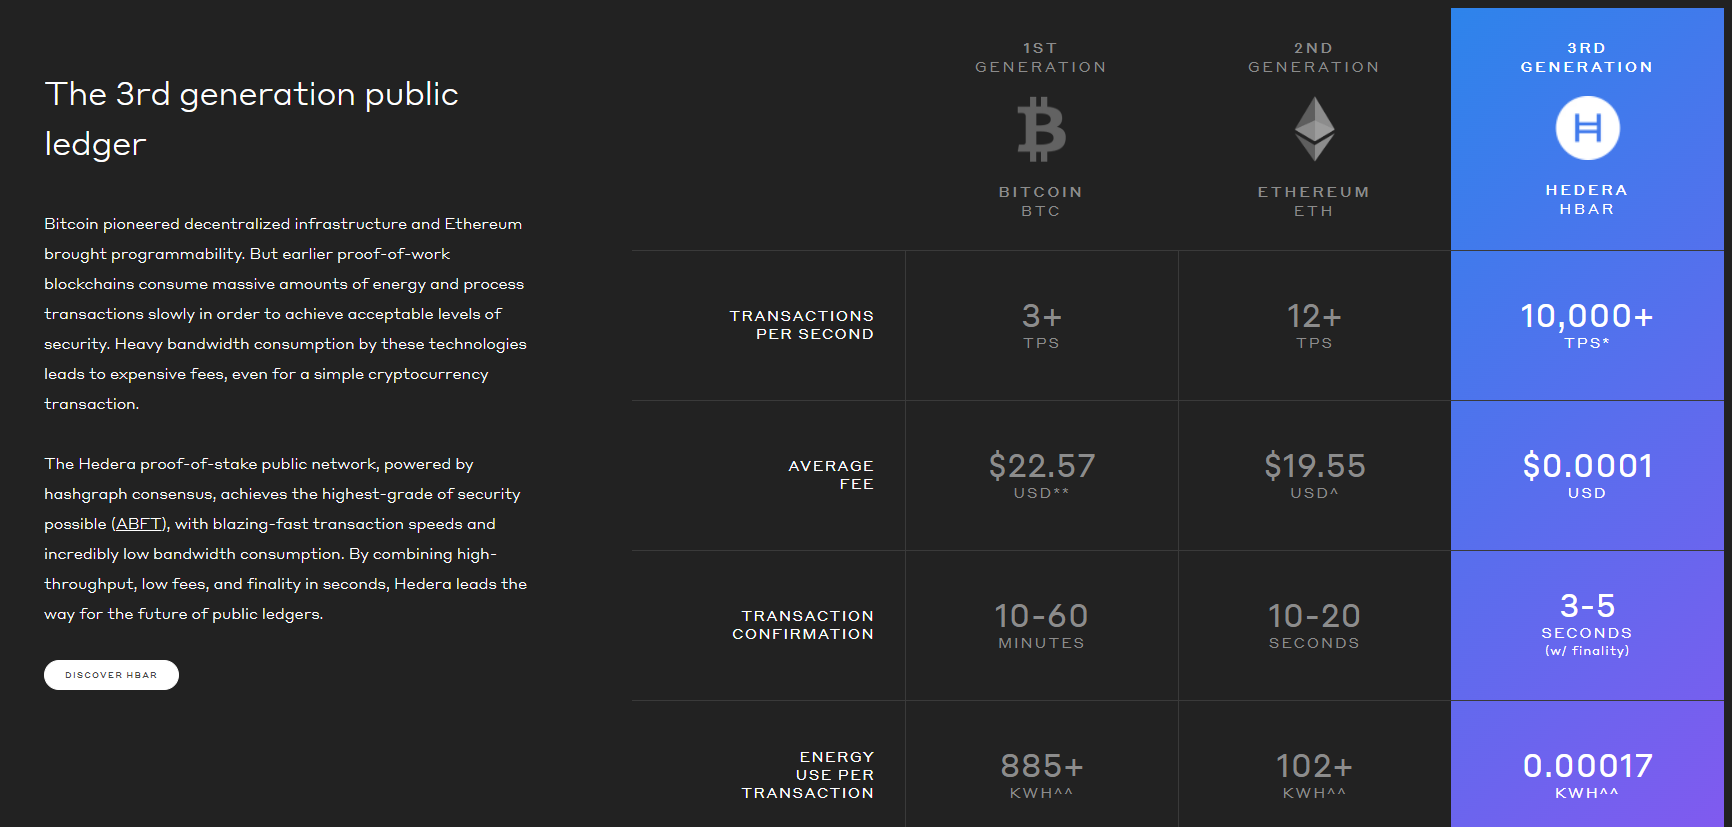Click Hedera's 10,000+ TPS value
The image size is (1732, 827).
(x=1587, y=326)
